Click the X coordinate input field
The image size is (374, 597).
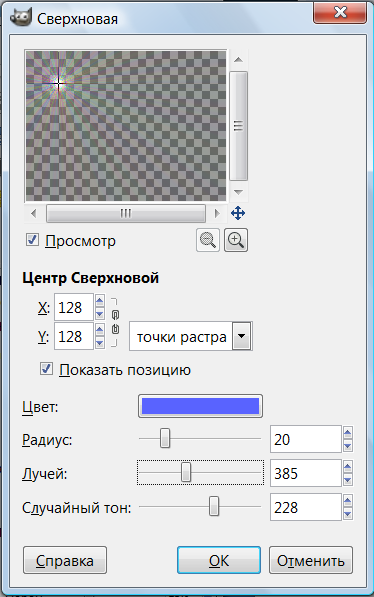click(x=74, y=307)
